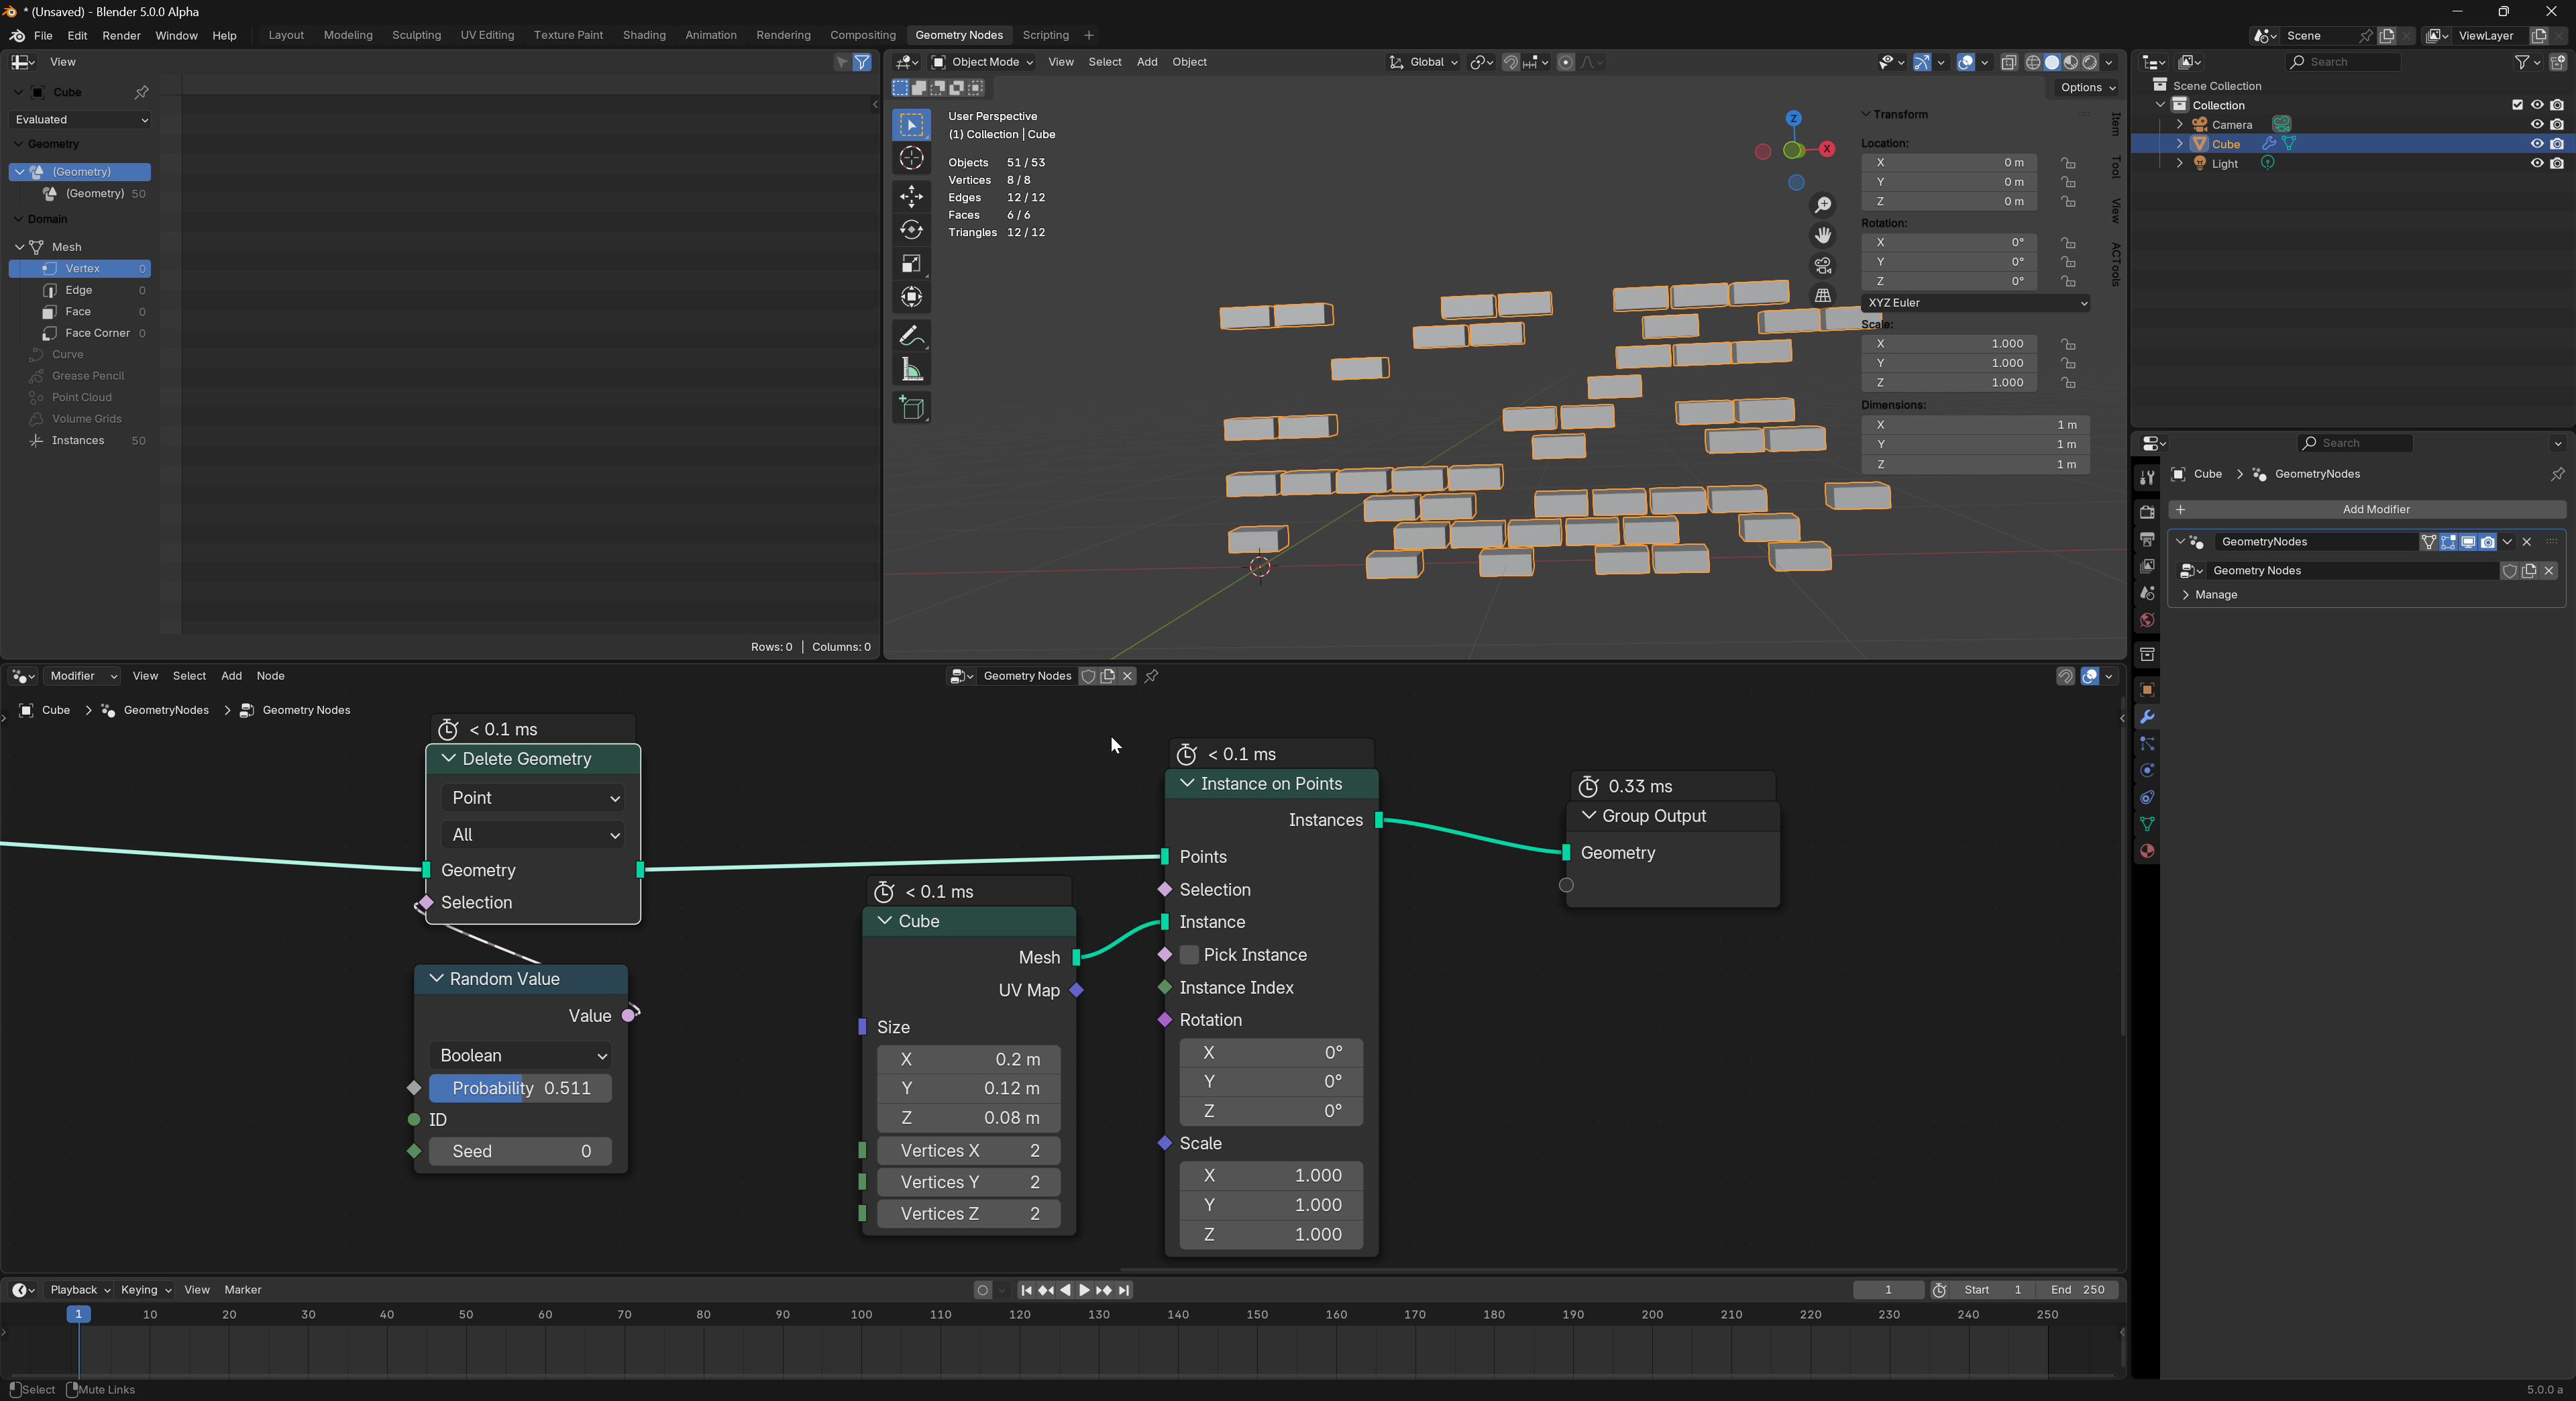
Task: Click the zoom magnifier icon in viewport
Action: point(1823,205)
